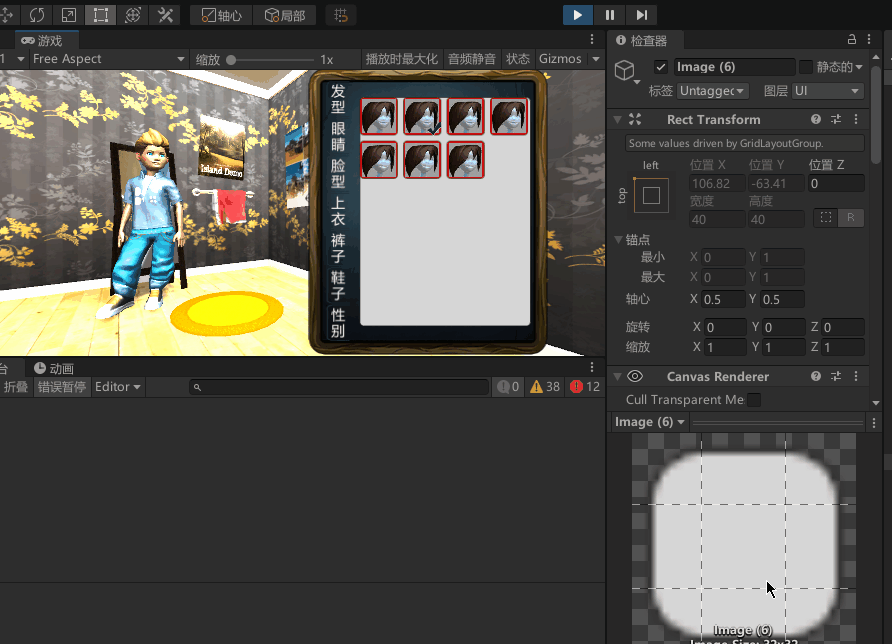Select the Rotate tool
Viewport: 892px width, 644px height.
pyautogui.click(x=36, y=14)
